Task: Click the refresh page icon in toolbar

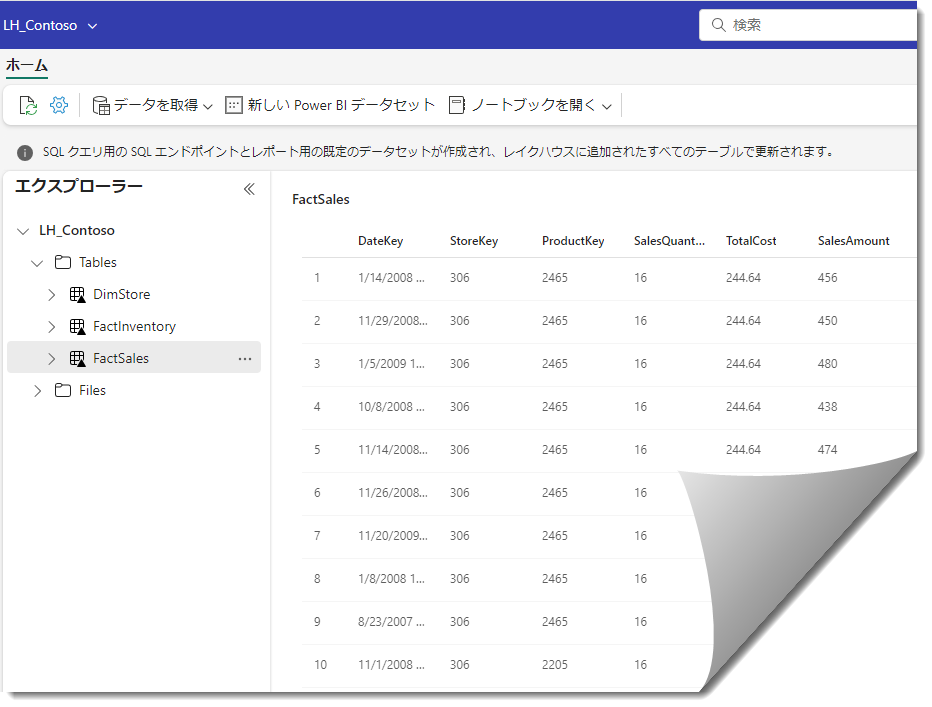Action: [x=29, y=105]
